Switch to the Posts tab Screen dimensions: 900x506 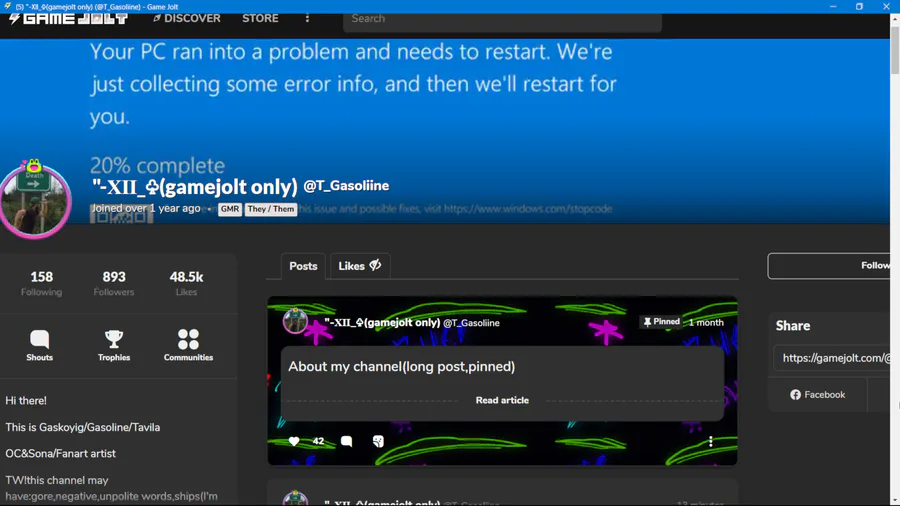point(303,266)
